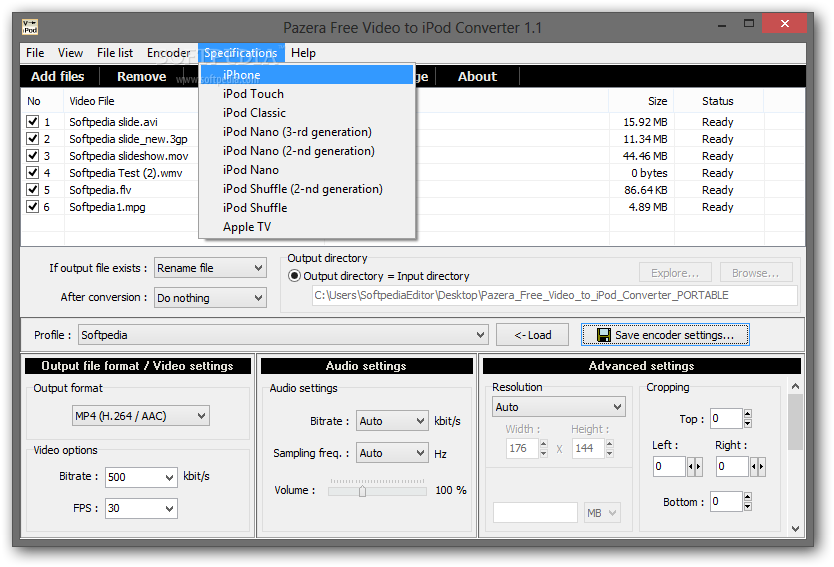The image size is (834, 567).
Task: Click the <- Load profile button
Action: [532, 335]
